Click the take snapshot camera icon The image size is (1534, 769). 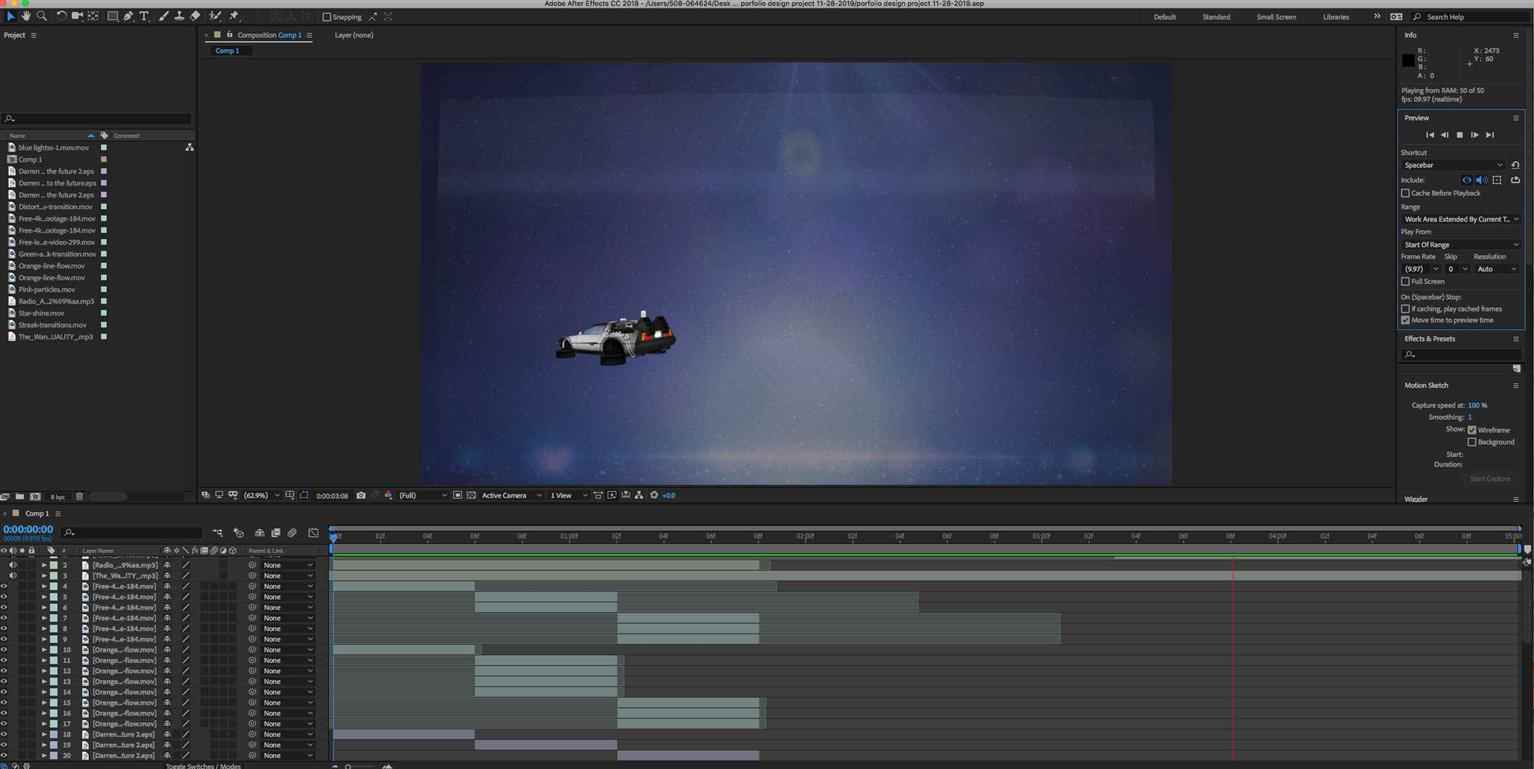tap(361, 495)
